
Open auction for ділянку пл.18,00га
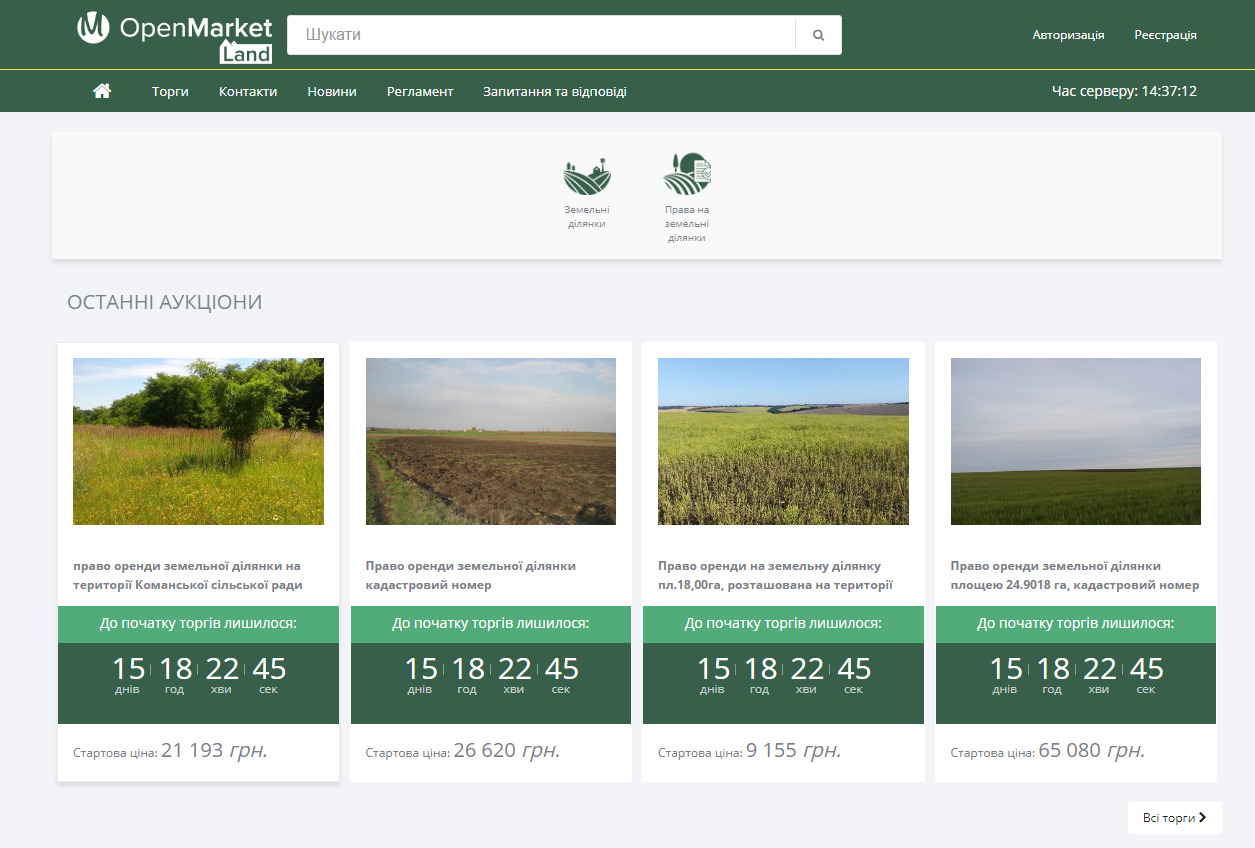pyautogui.click(x=775, y=575)
